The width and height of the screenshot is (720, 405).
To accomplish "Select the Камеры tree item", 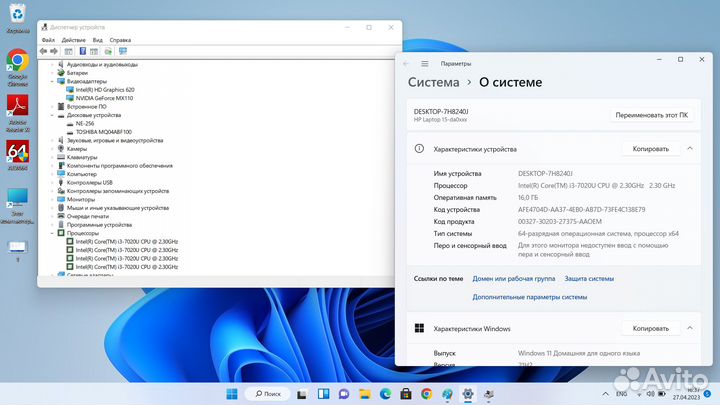I will [77, 149].
